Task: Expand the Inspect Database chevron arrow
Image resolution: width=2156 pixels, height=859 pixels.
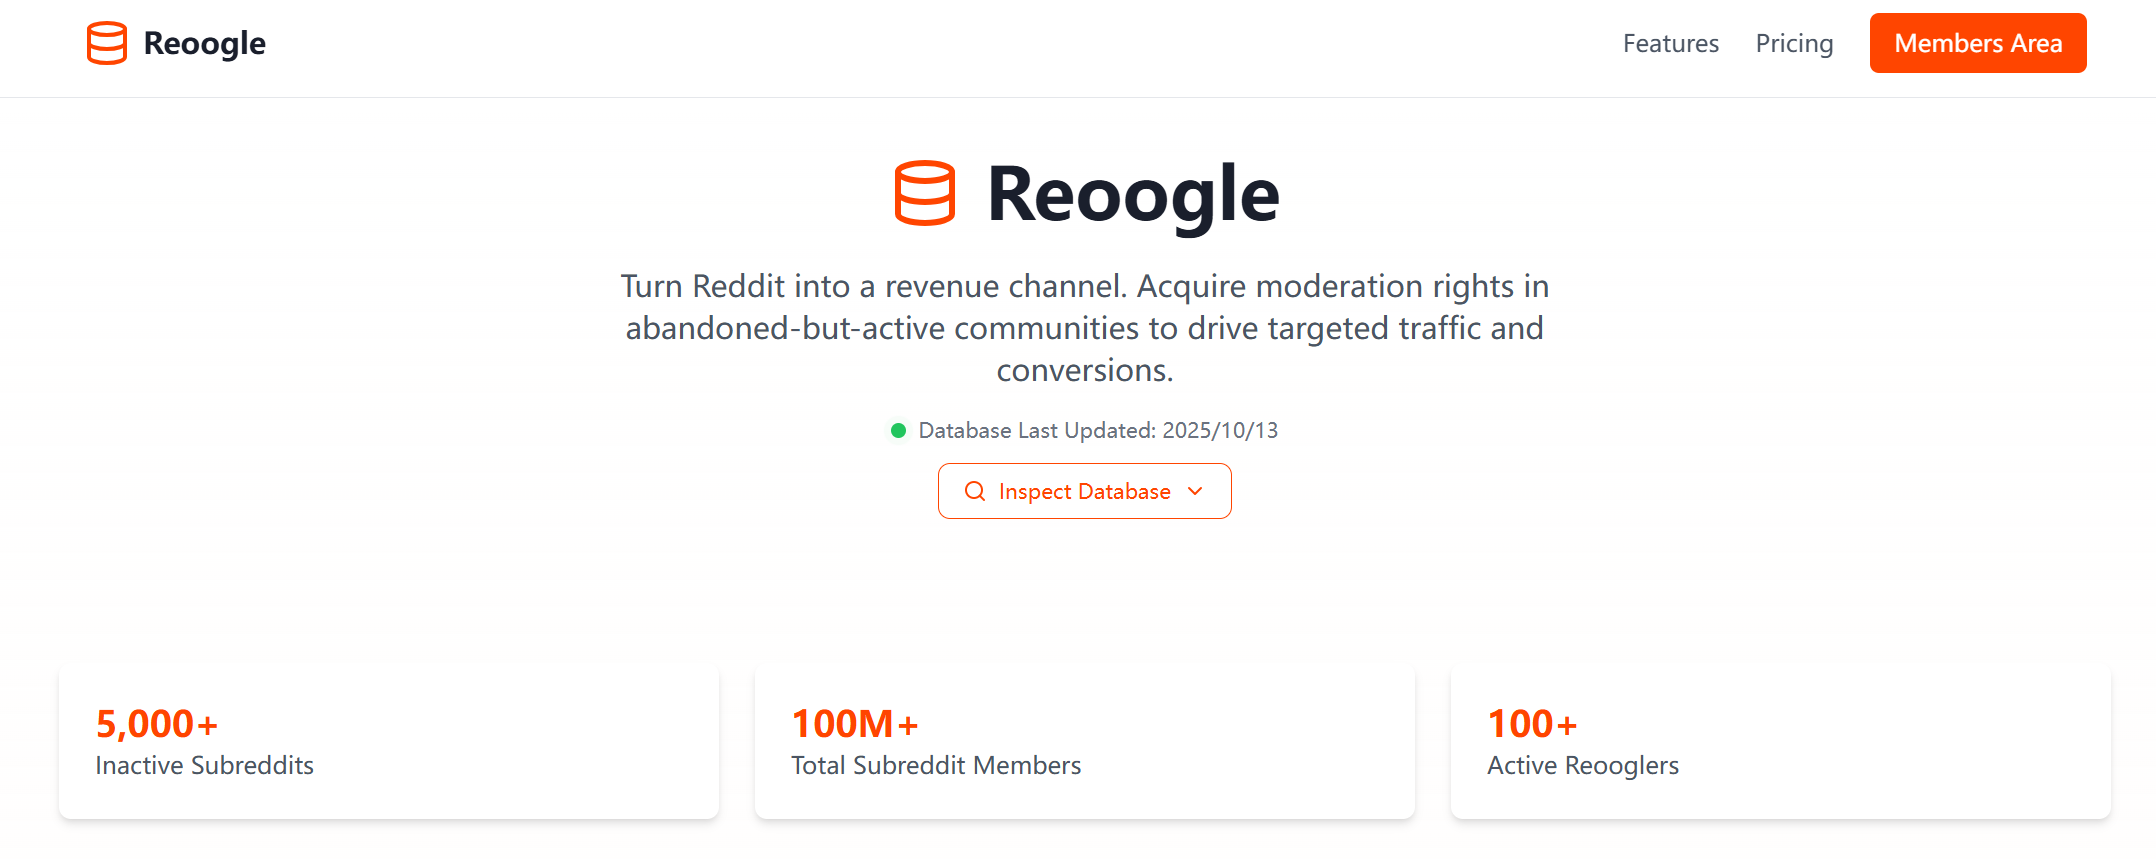Action: (1195, 491)
